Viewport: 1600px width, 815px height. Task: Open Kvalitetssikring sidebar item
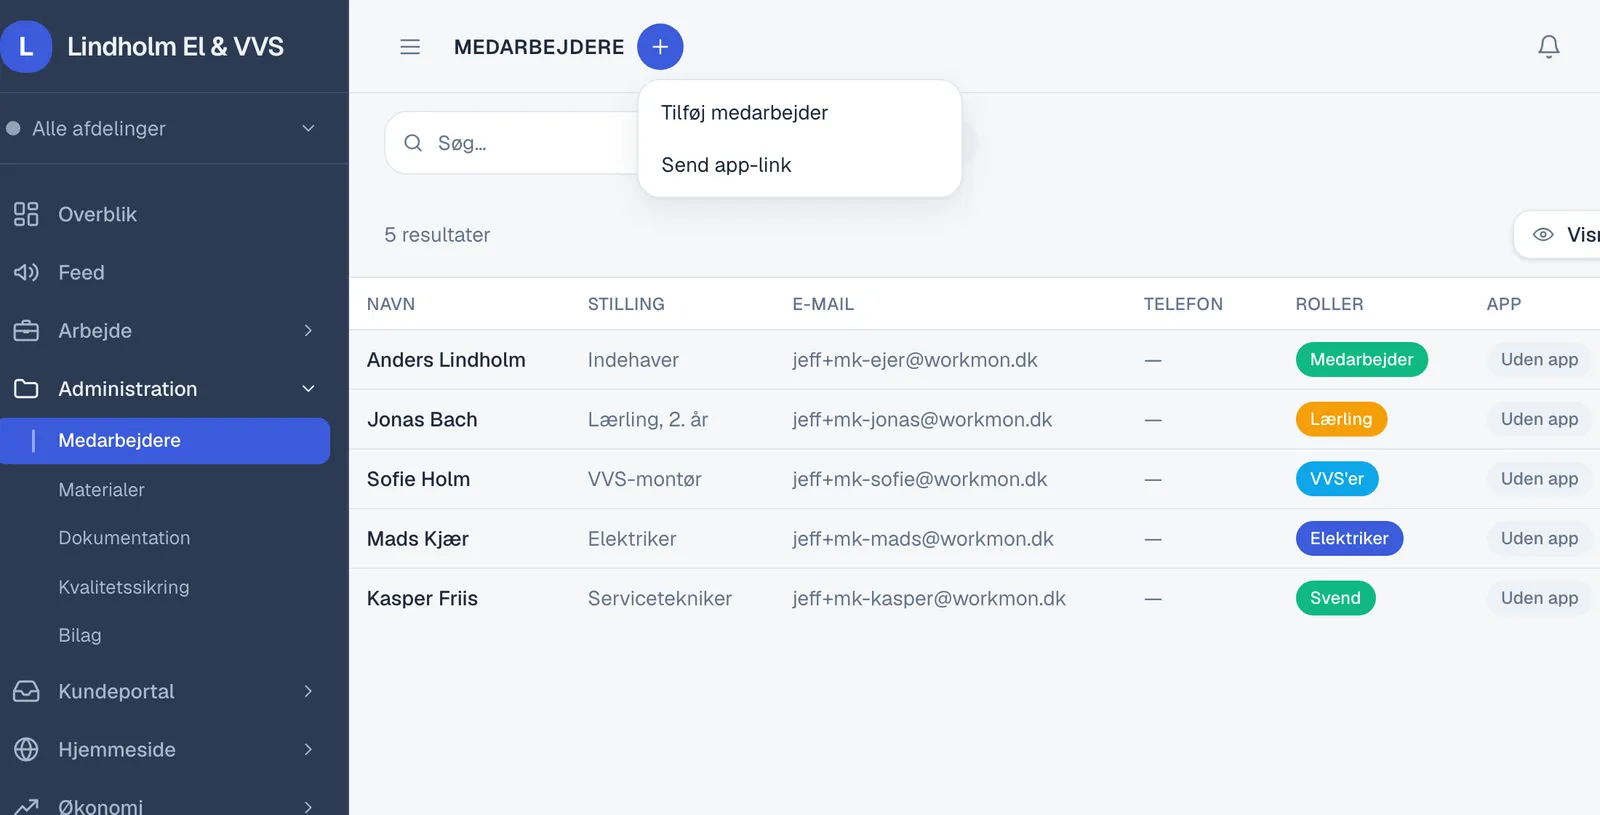click(124, 587)
